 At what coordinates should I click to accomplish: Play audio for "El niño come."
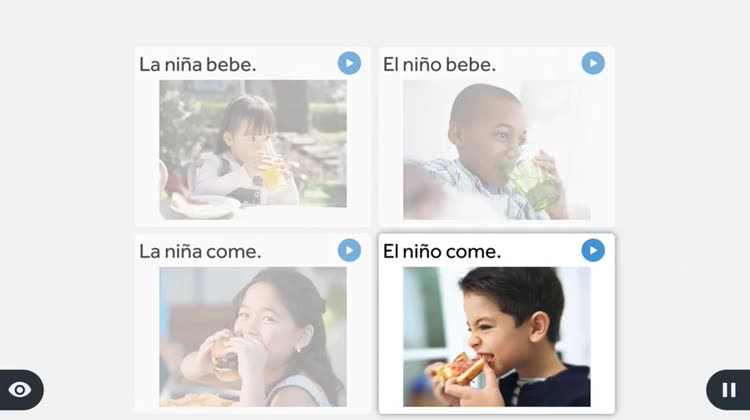coord(593,250)
